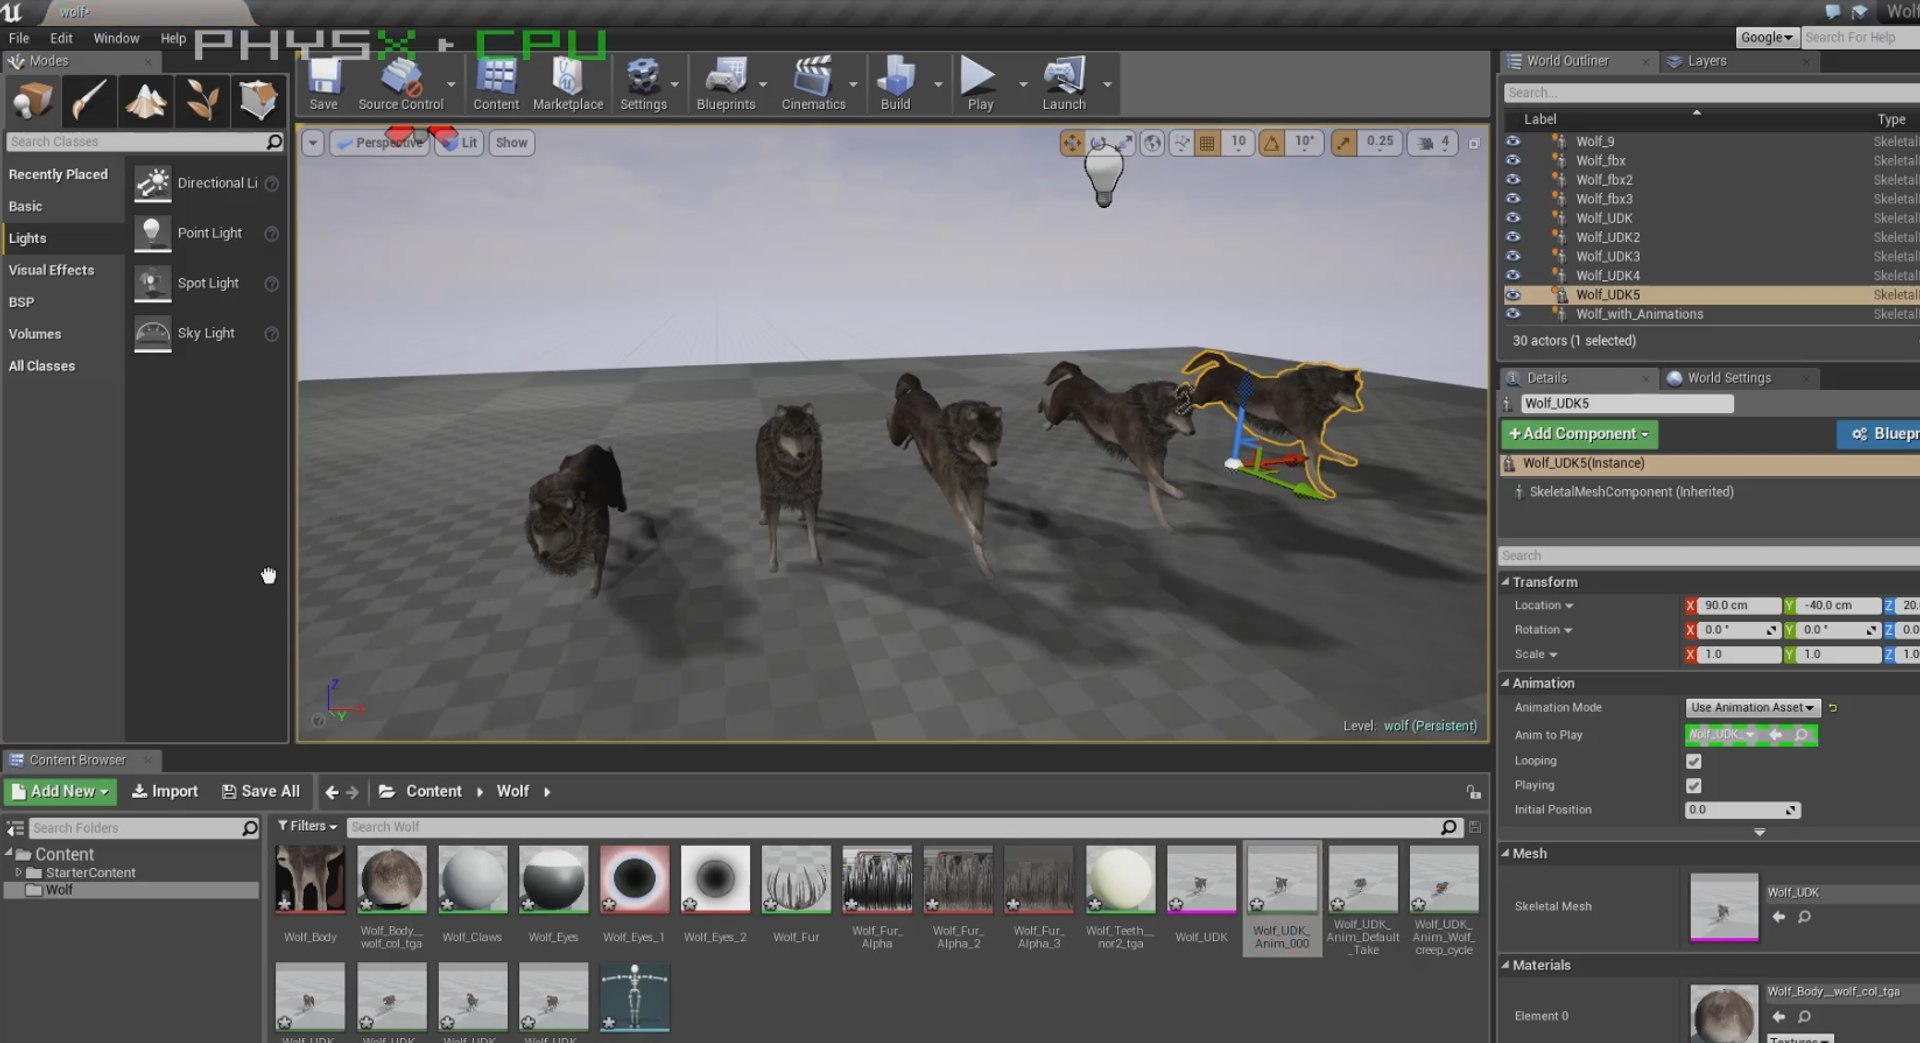The image size is (1920, 1043).
Task: Select the Wolf folder in tree
Action: [x=58, y=890]
